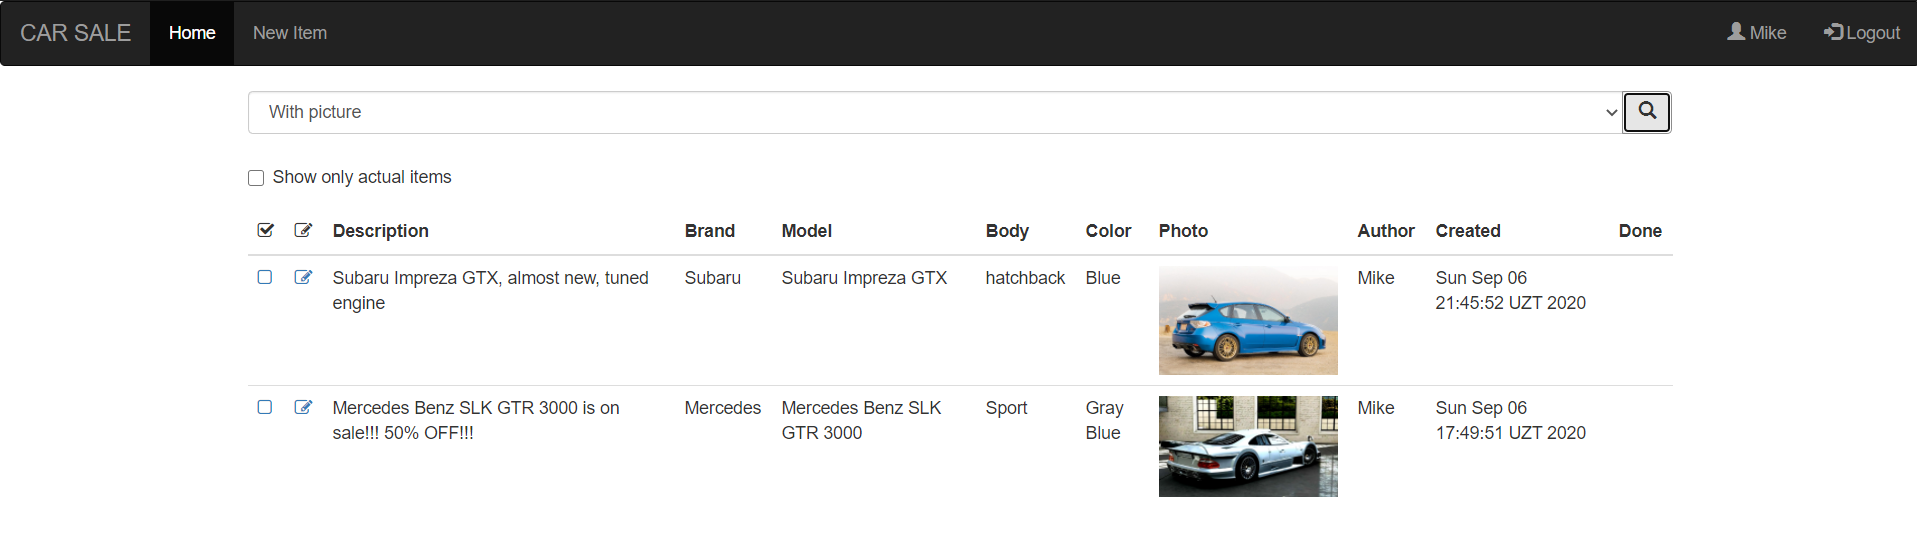Click the Done column header
This screenshot has width=1917, height=533.
pos(1639,231)
